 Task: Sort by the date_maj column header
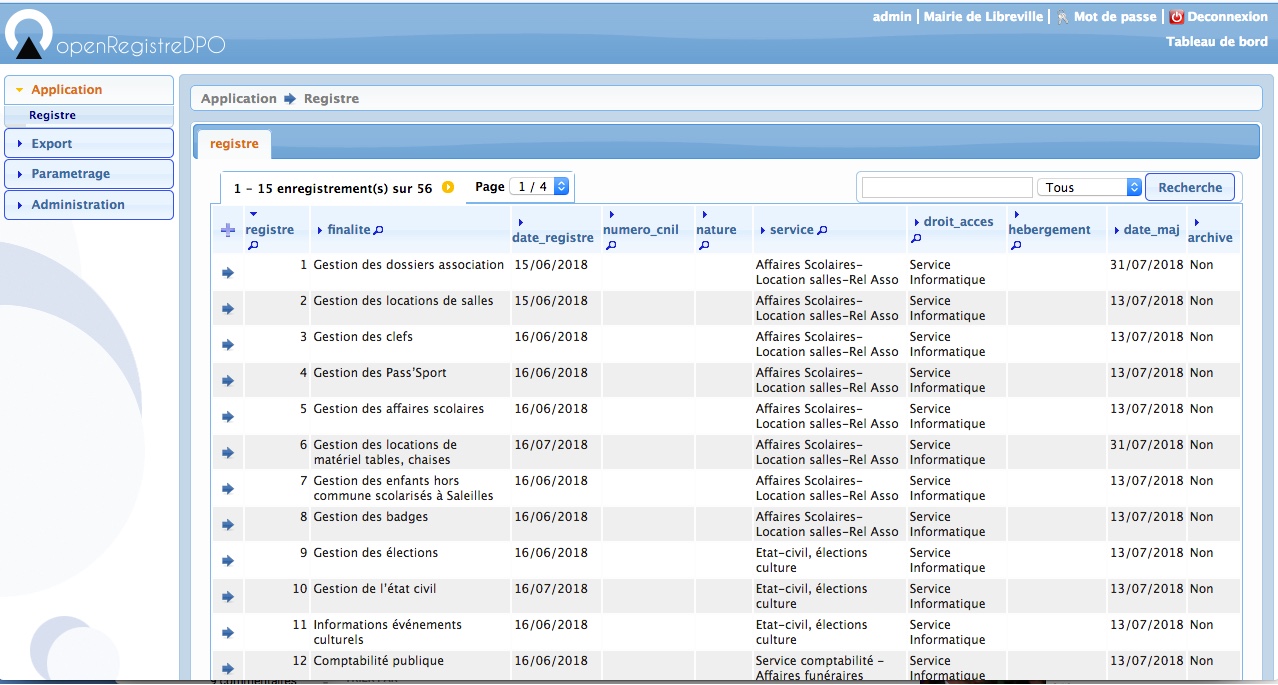point(1152,230)
